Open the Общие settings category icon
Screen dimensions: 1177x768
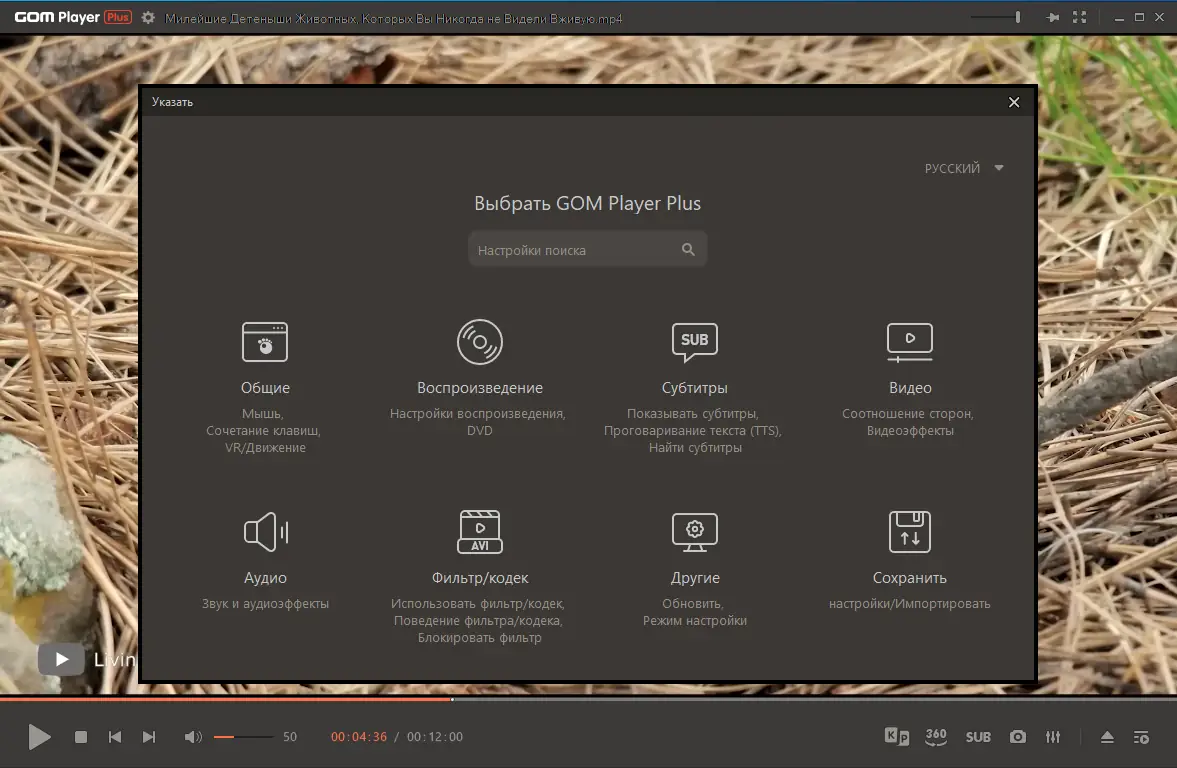(x=265, y=342)
